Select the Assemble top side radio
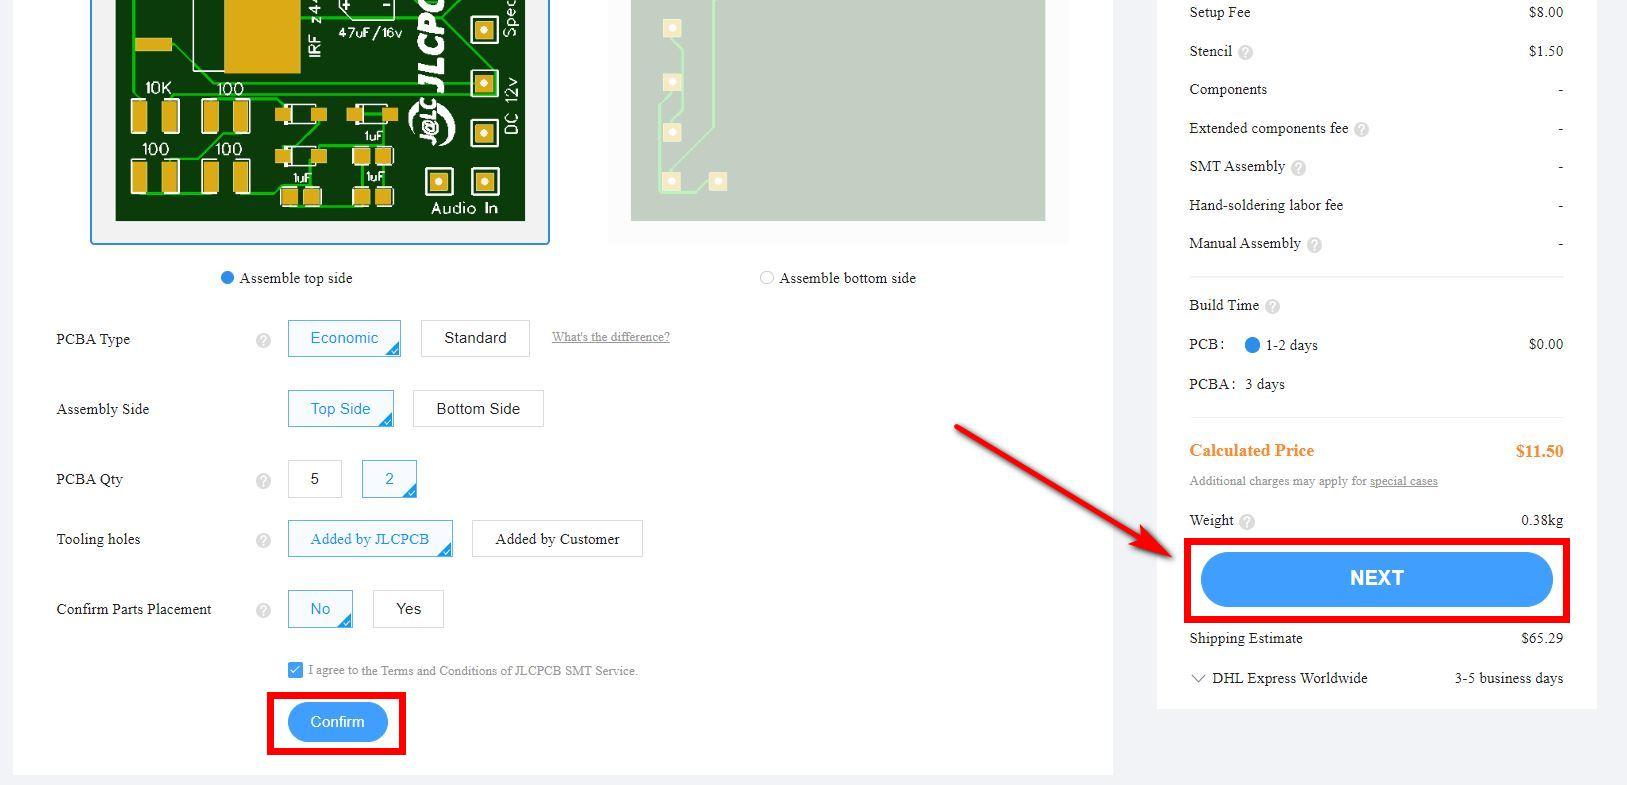Image resolution: width=1627 pixels, height=785 pixels. coord(227,278)
